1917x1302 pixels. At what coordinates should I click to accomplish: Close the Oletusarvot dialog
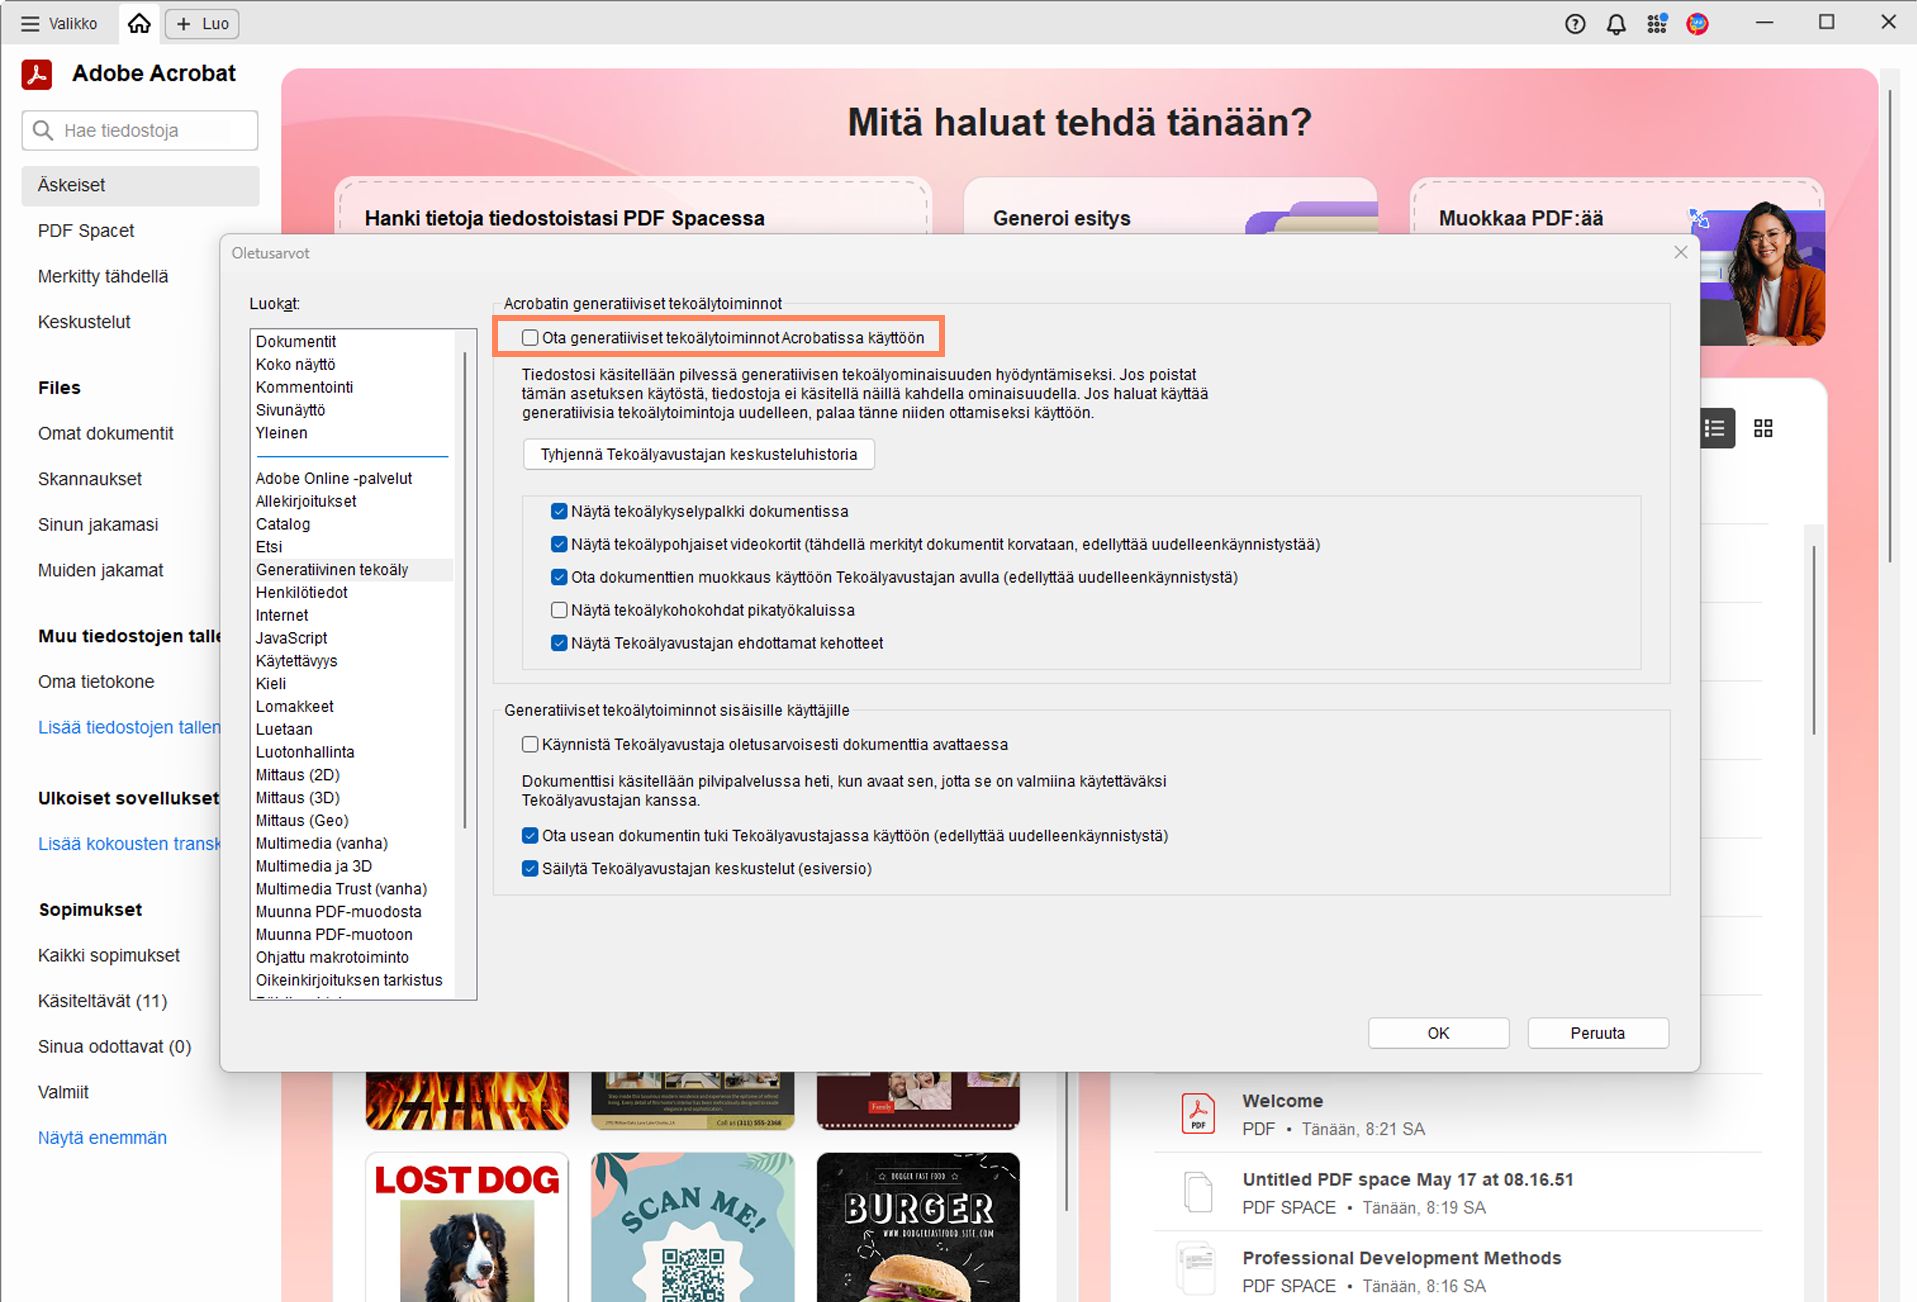[1681, 253]
